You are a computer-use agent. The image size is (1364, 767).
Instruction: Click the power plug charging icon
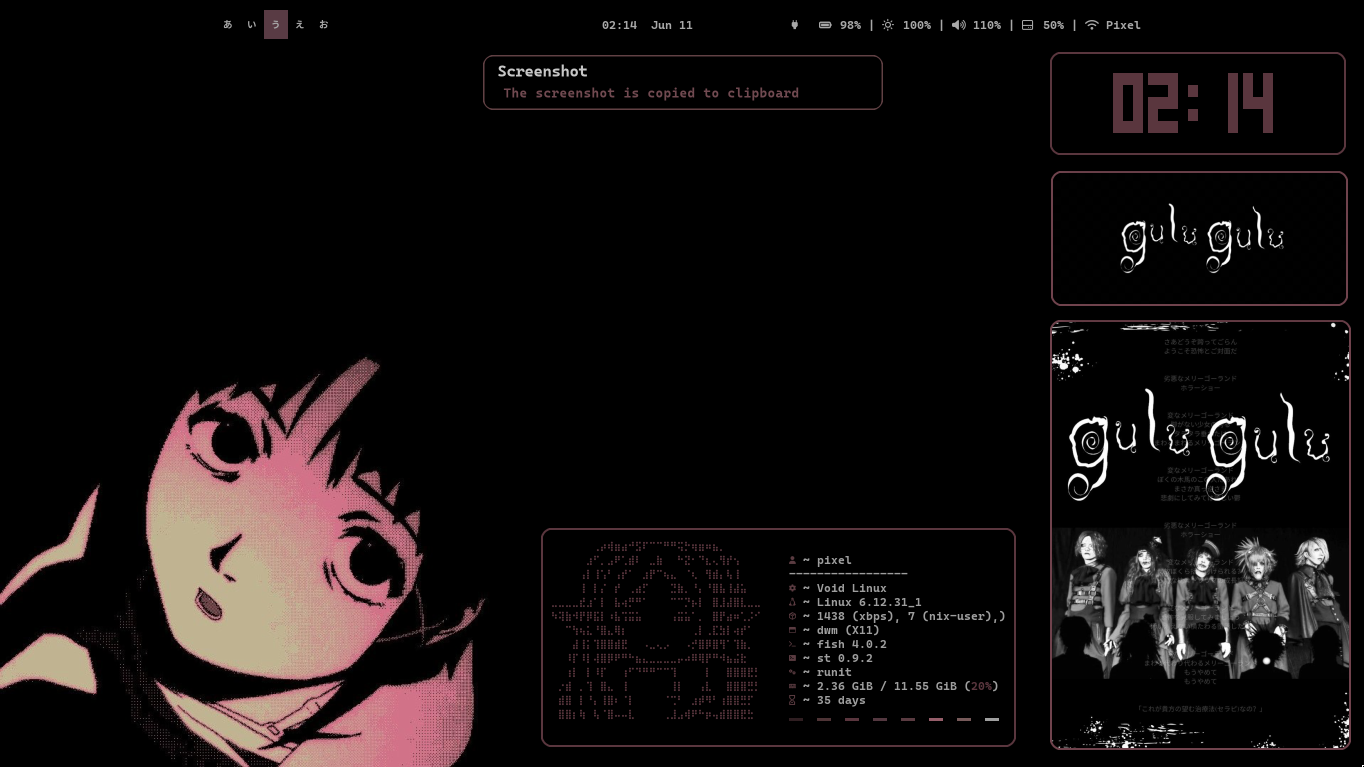click(795, 25)
